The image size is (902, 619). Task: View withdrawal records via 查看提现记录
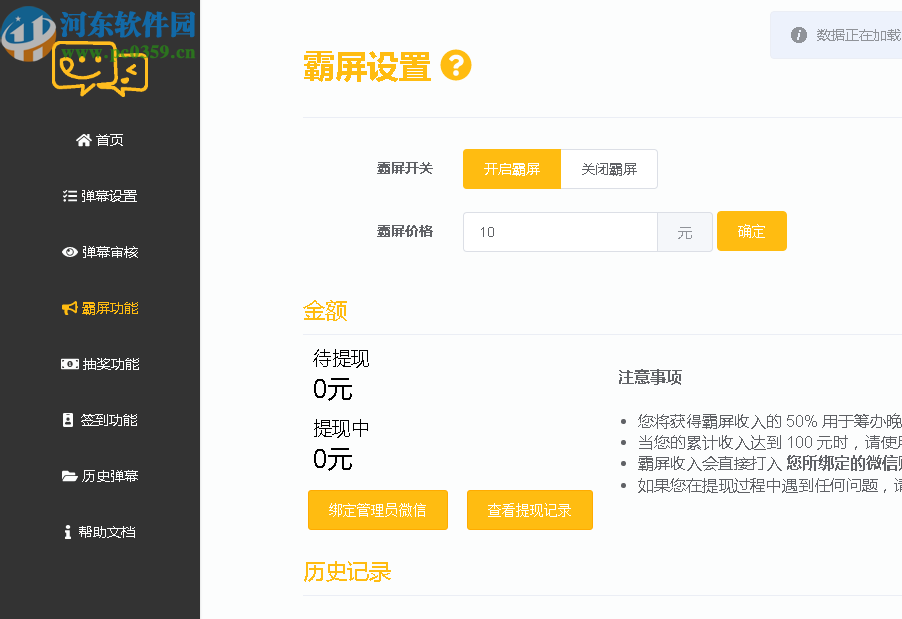point(529,509)
